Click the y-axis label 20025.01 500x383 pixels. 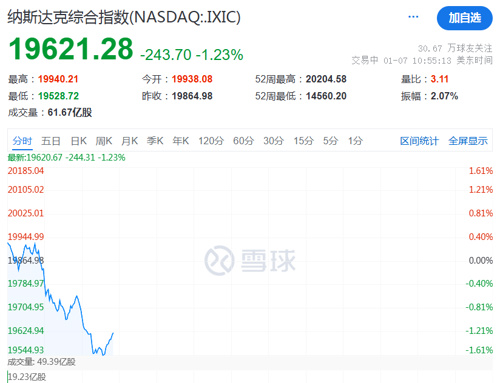click(26, 213)
